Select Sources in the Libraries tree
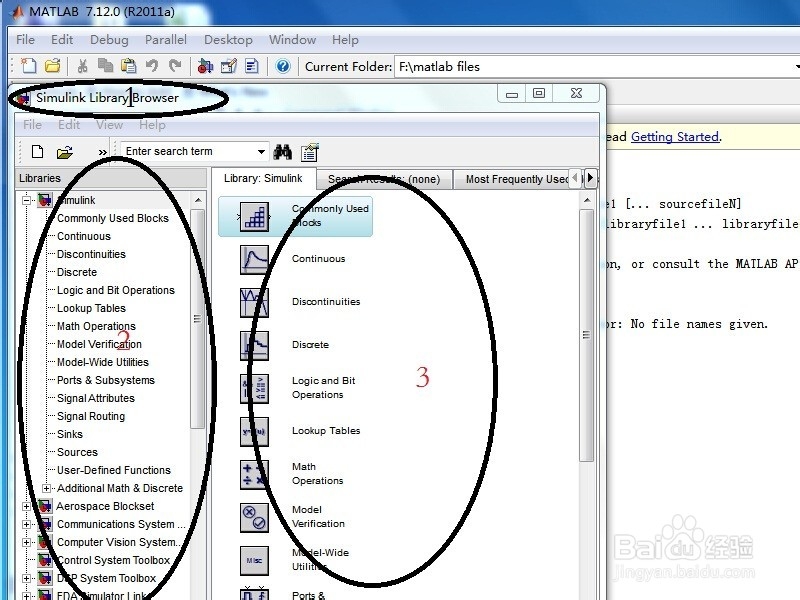800x600 pixels. pos(77,452)
